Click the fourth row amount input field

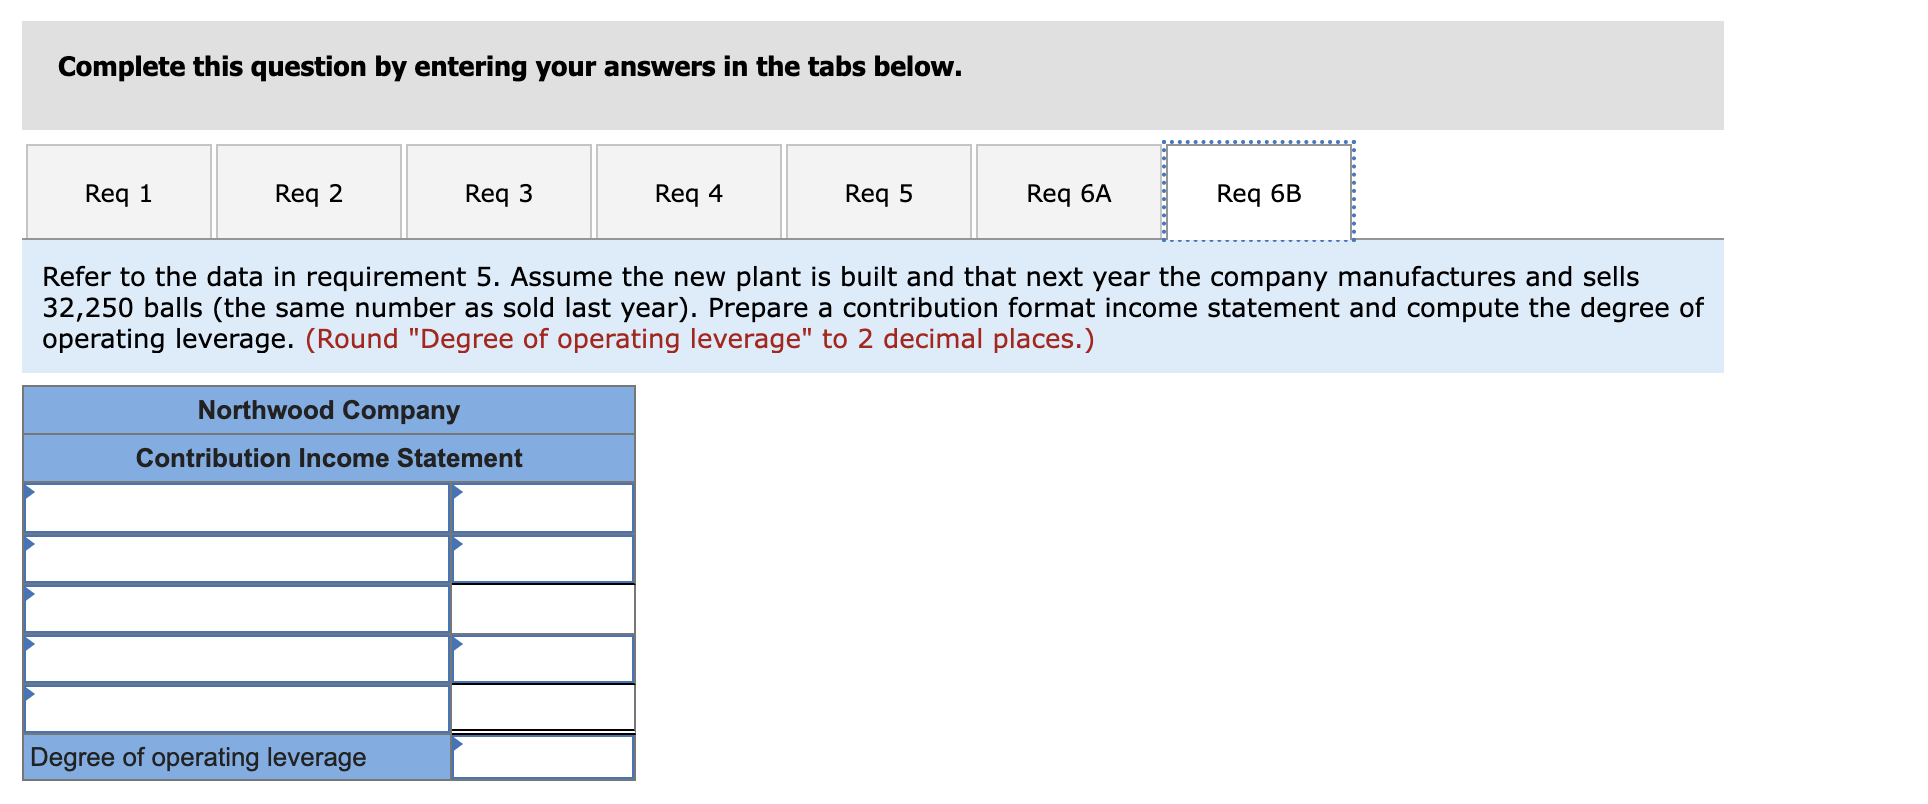543,660
